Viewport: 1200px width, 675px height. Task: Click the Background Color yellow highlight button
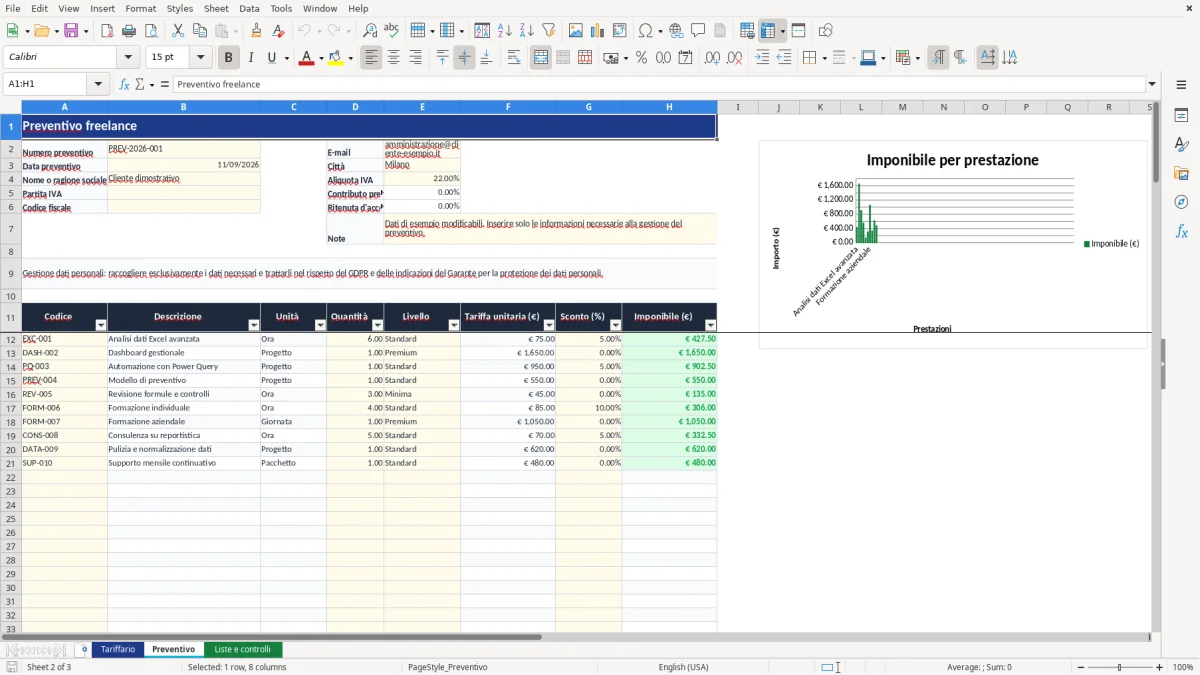[x=335, y=58]
